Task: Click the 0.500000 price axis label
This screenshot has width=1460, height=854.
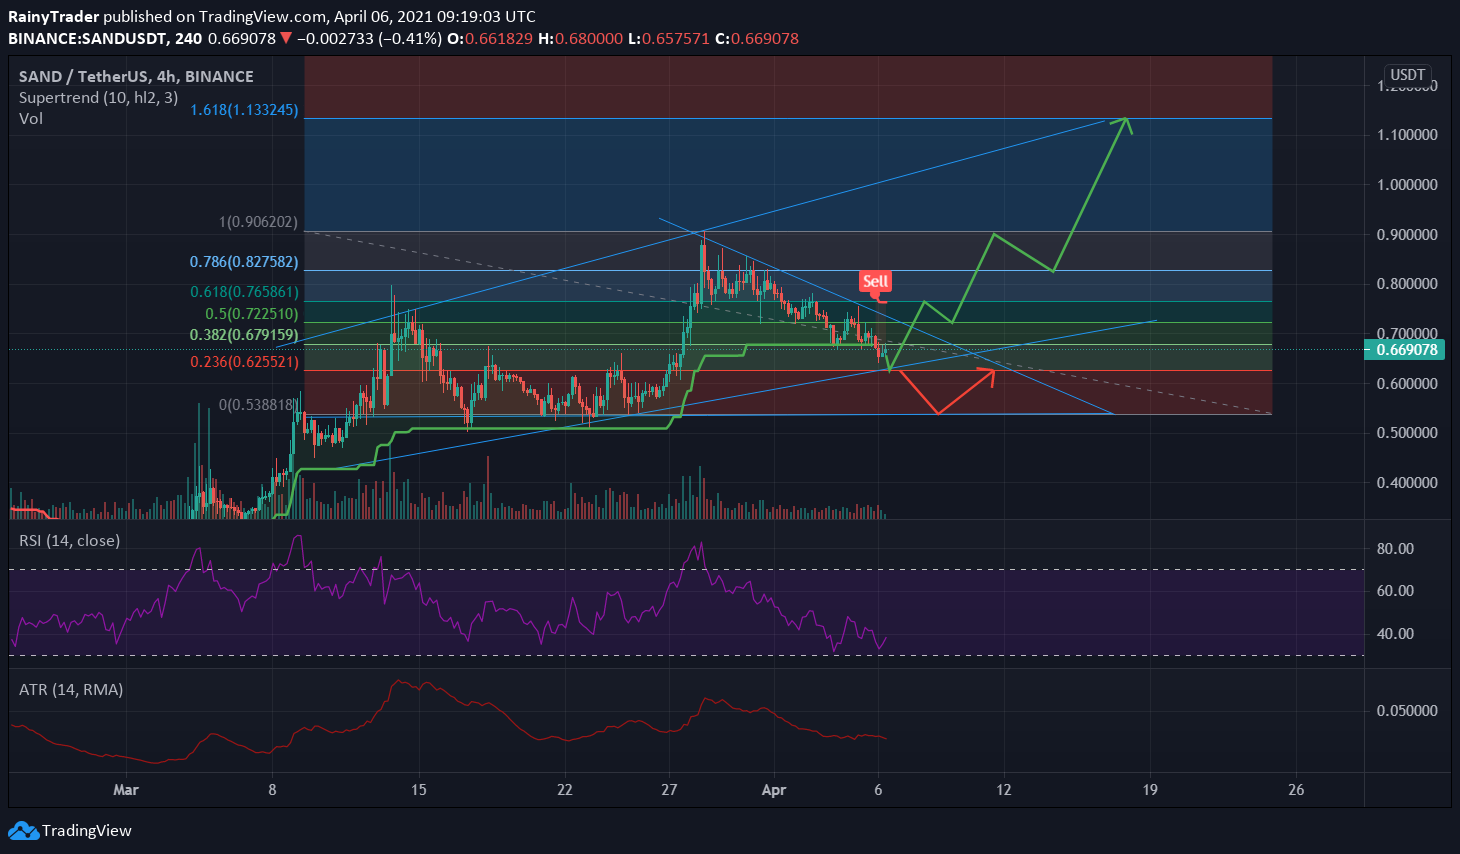Action: coord(1407,433)
